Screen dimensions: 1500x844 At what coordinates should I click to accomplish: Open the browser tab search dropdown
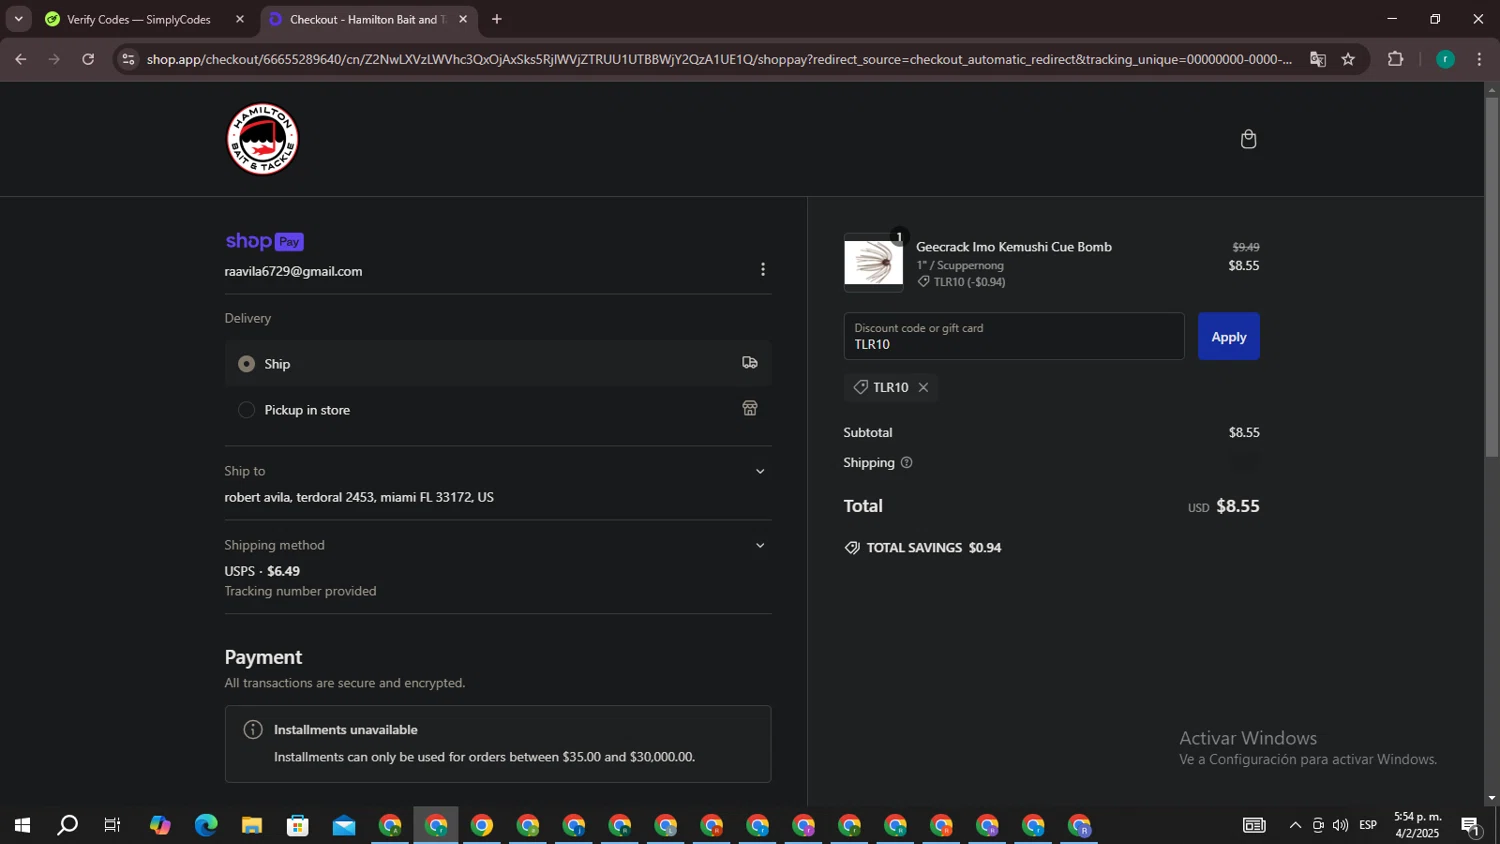click(x=18, y=19)
